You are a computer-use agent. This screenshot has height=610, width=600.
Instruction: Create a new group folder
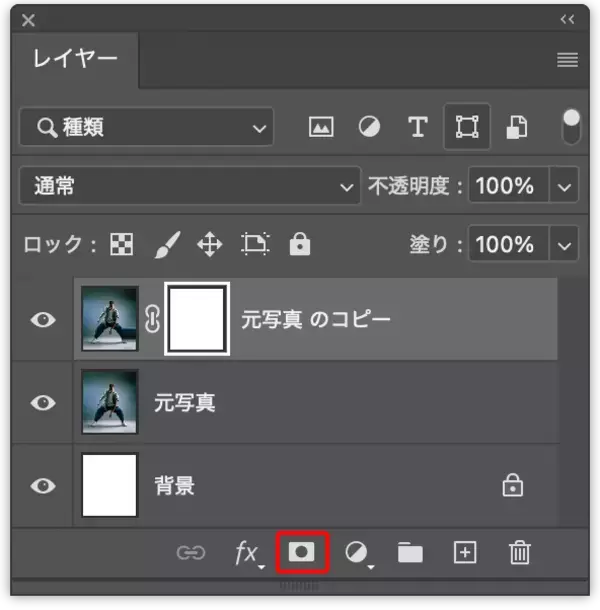410,552
